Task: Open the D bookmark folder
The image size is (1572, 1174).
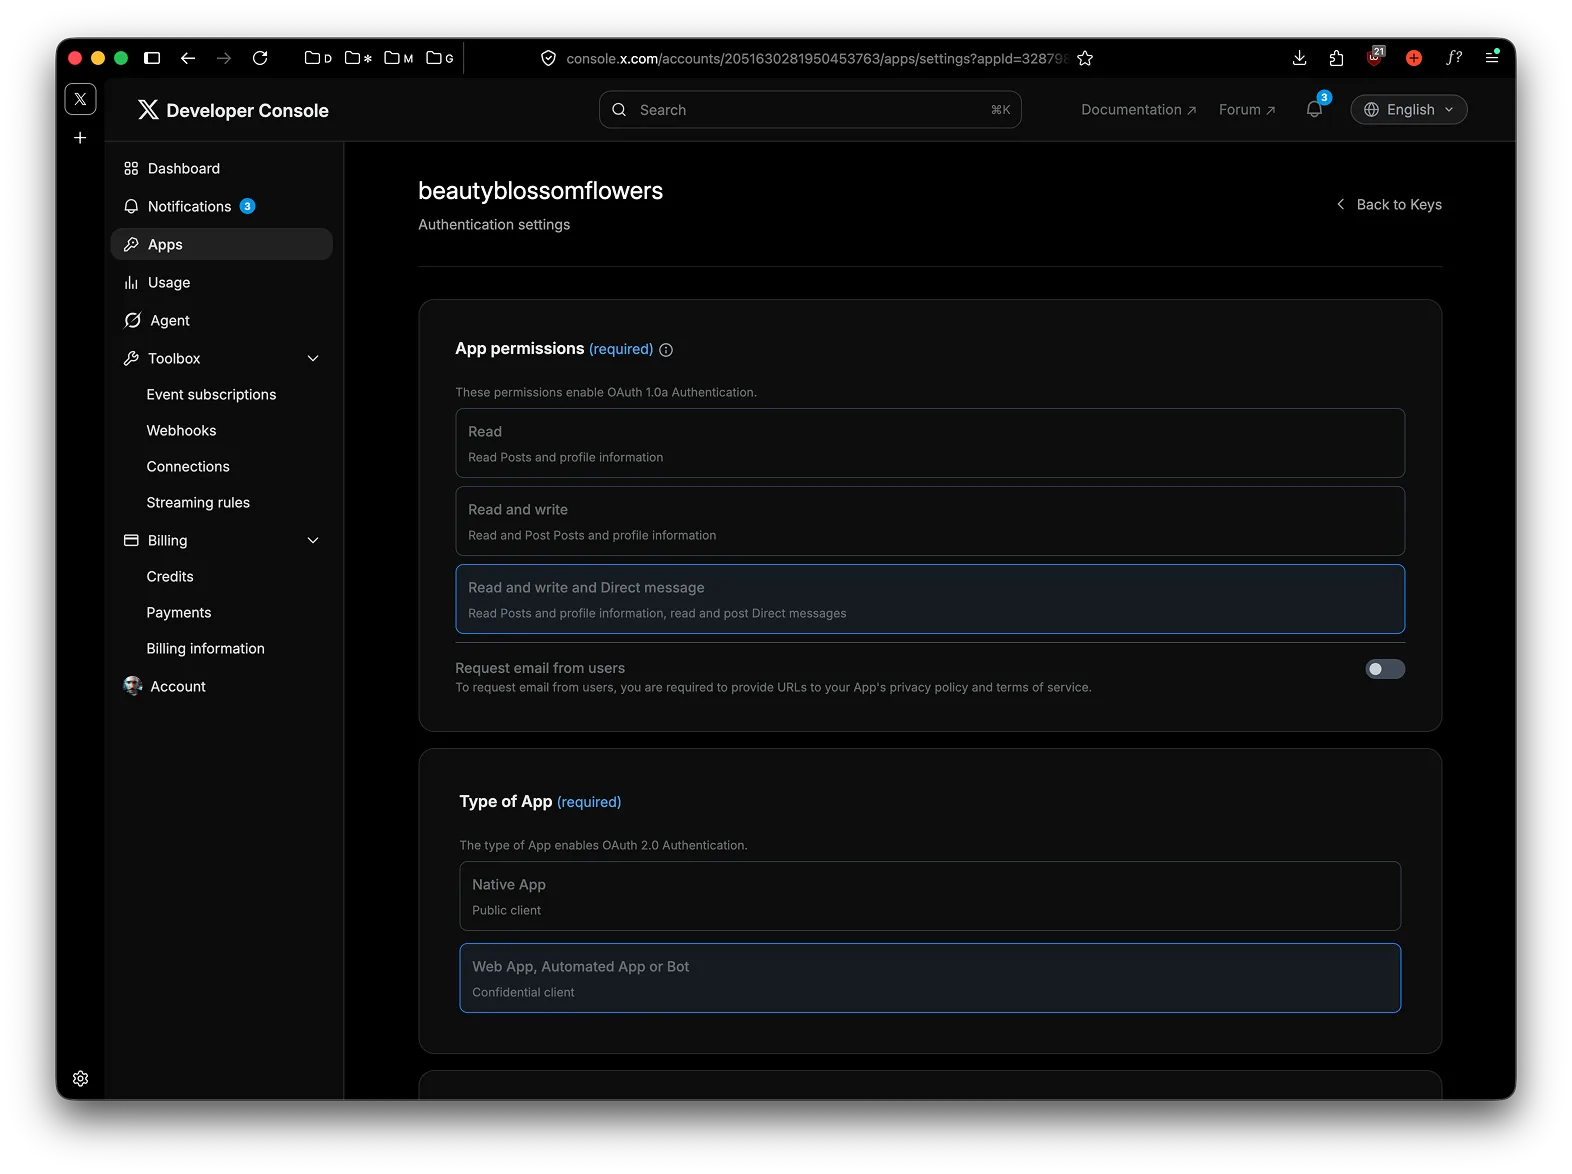Action: [x=318, y=58]
